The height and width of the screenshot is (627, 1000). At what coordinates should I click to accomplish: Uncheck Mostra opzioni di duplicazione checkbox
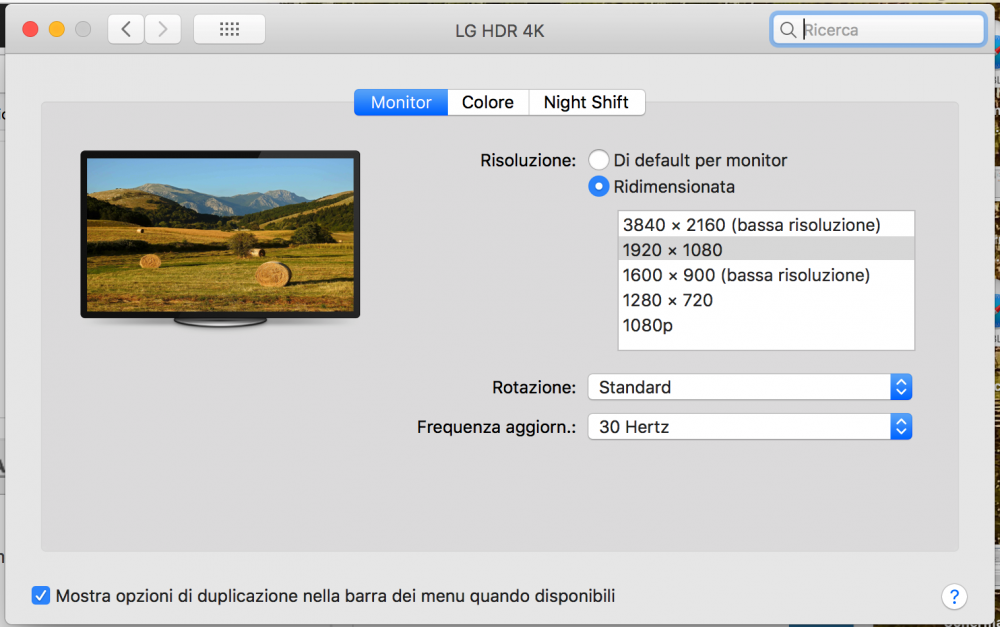[x=41, y=596]
